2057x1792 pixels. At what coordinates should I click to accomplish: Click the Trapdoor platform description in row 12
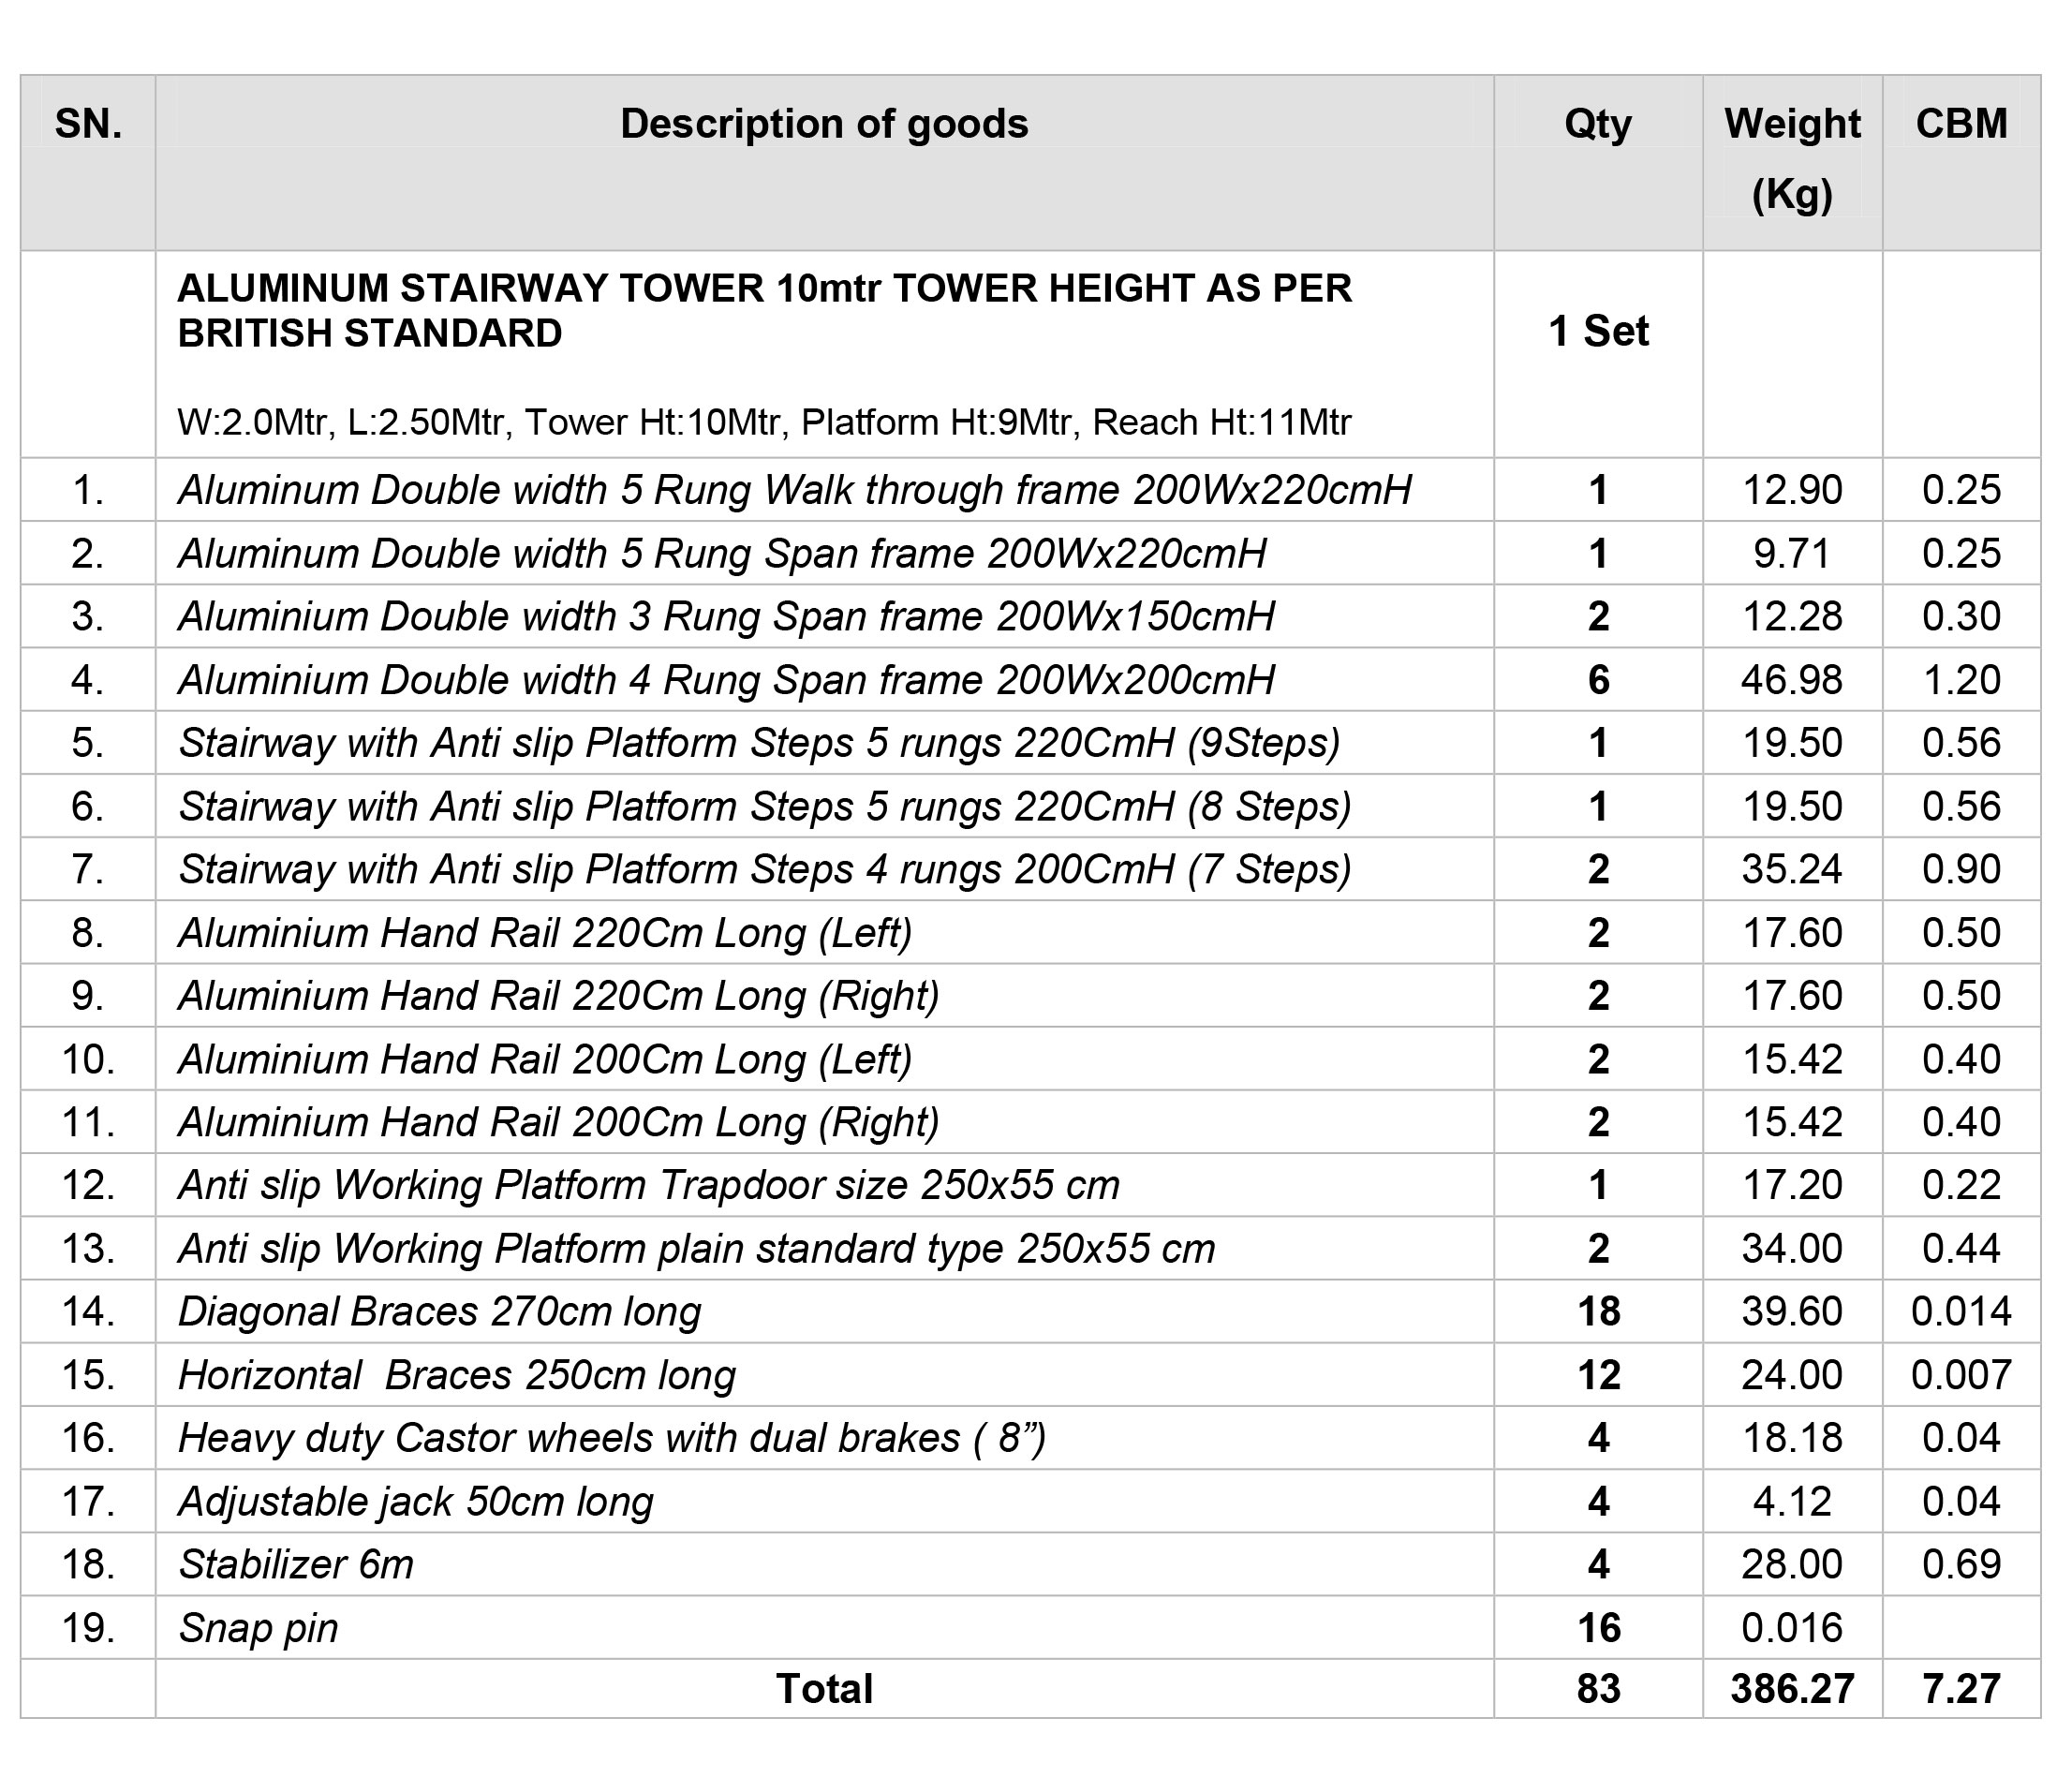coord(649,1186)
